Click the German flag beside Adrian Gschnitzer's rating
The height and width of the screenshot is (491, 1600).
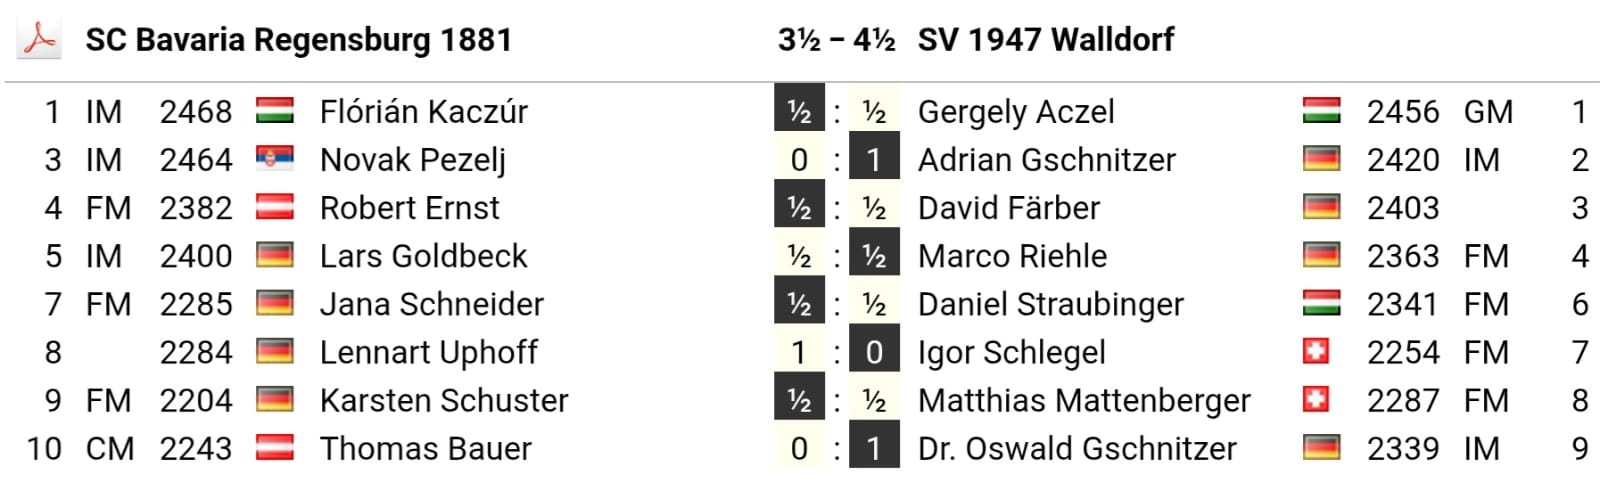[x=1321, y=159]
